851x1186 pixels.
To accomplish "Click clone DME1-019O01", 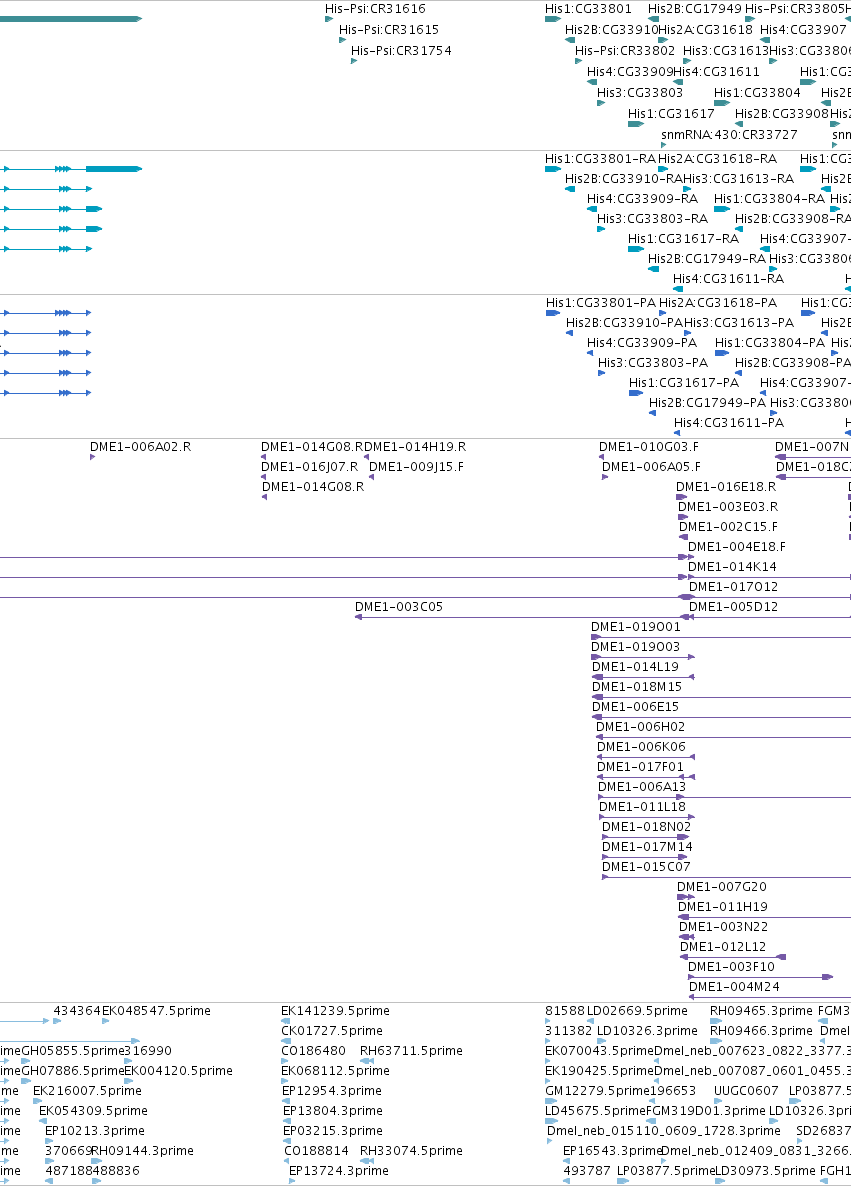I will (x=635, y=627).
